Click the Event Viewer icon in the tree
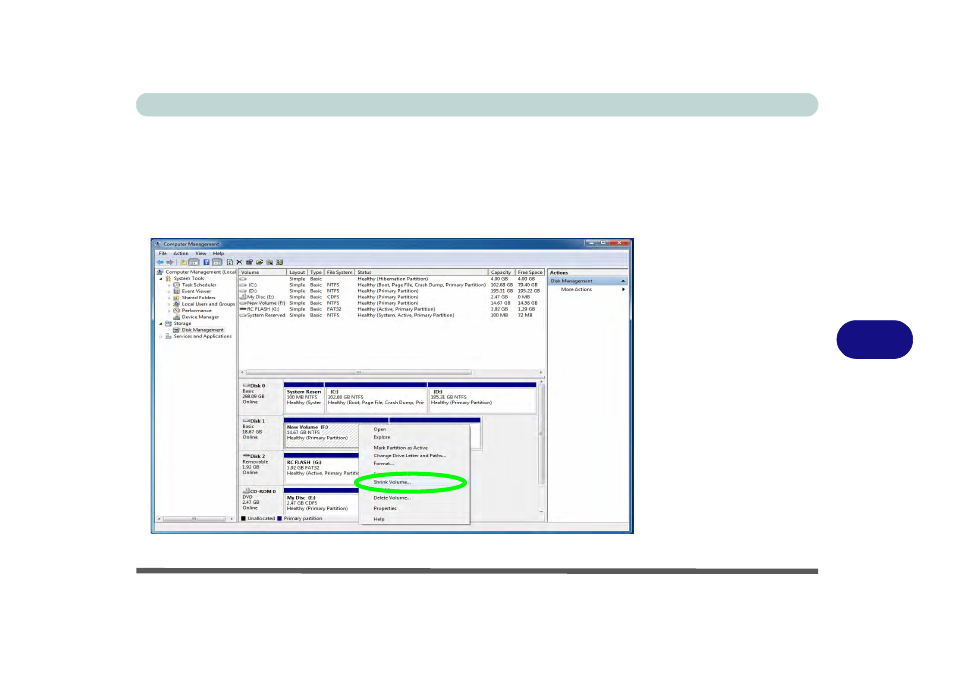The height and width of the screenshot is (673, 954). pyautogui.click(x=176, y=291)
